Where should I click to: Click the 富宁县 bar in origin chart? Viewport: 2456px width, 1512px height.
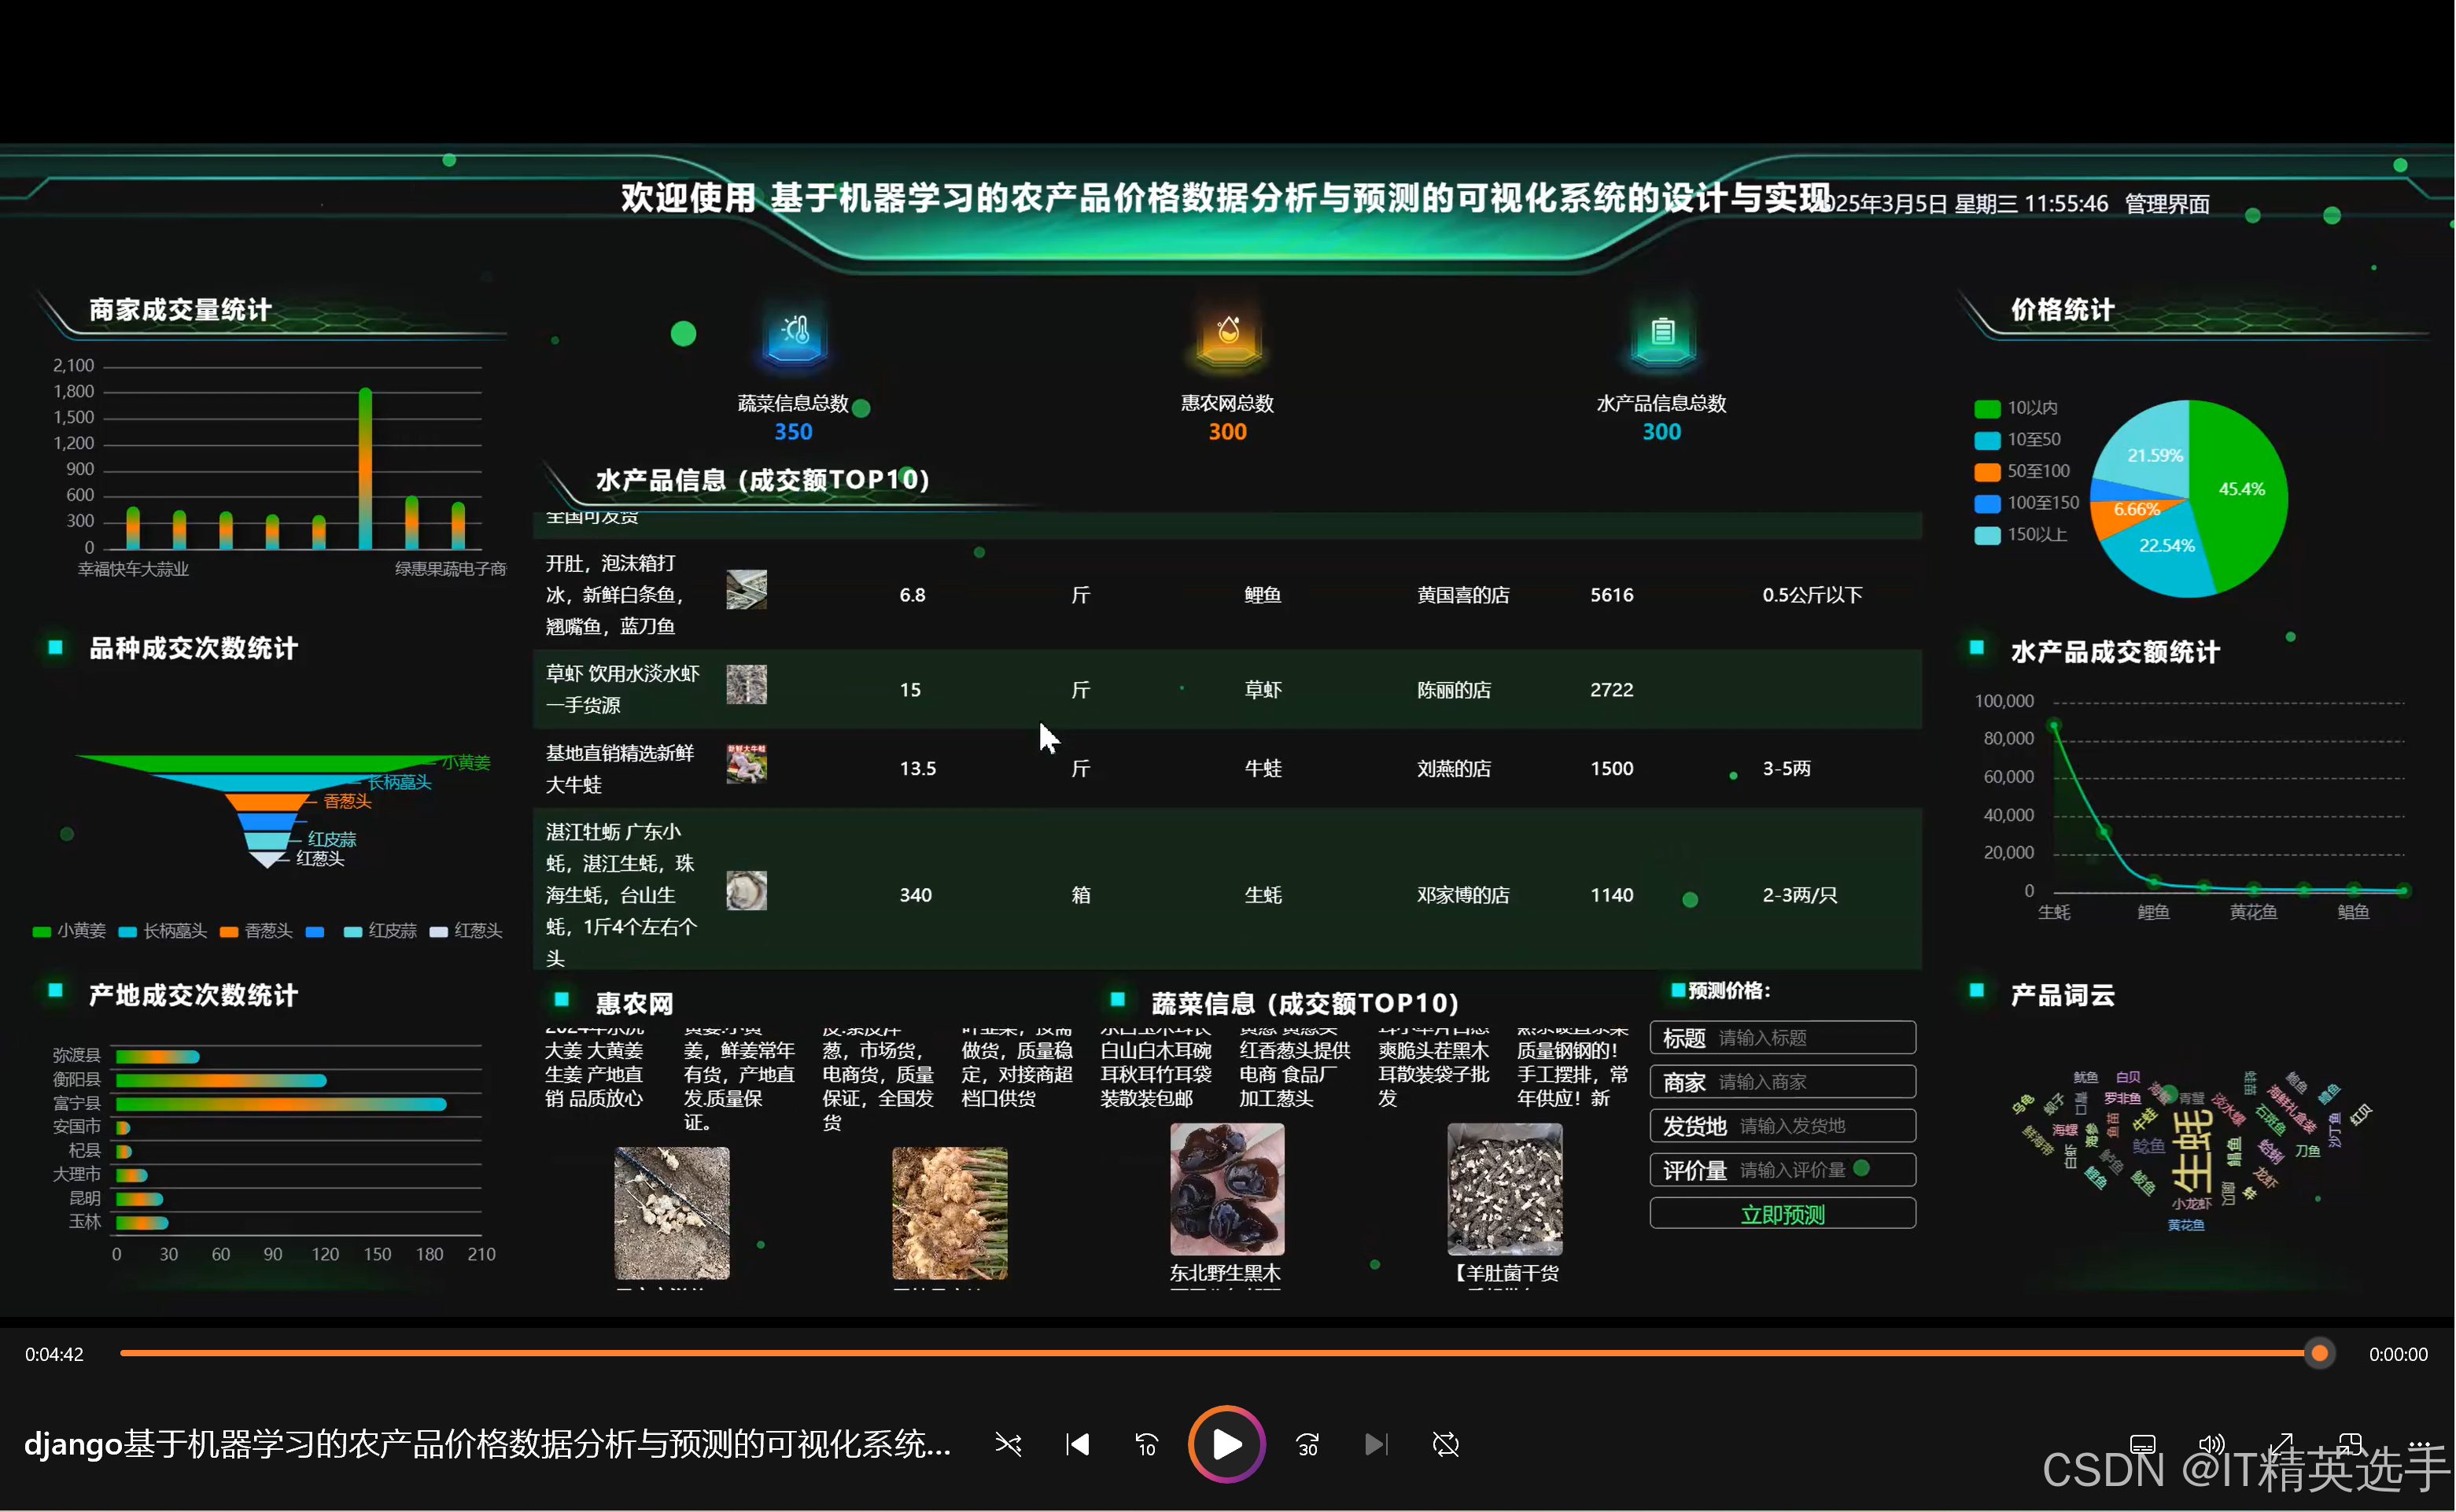pyautogui.click(x=280, y=1104)
